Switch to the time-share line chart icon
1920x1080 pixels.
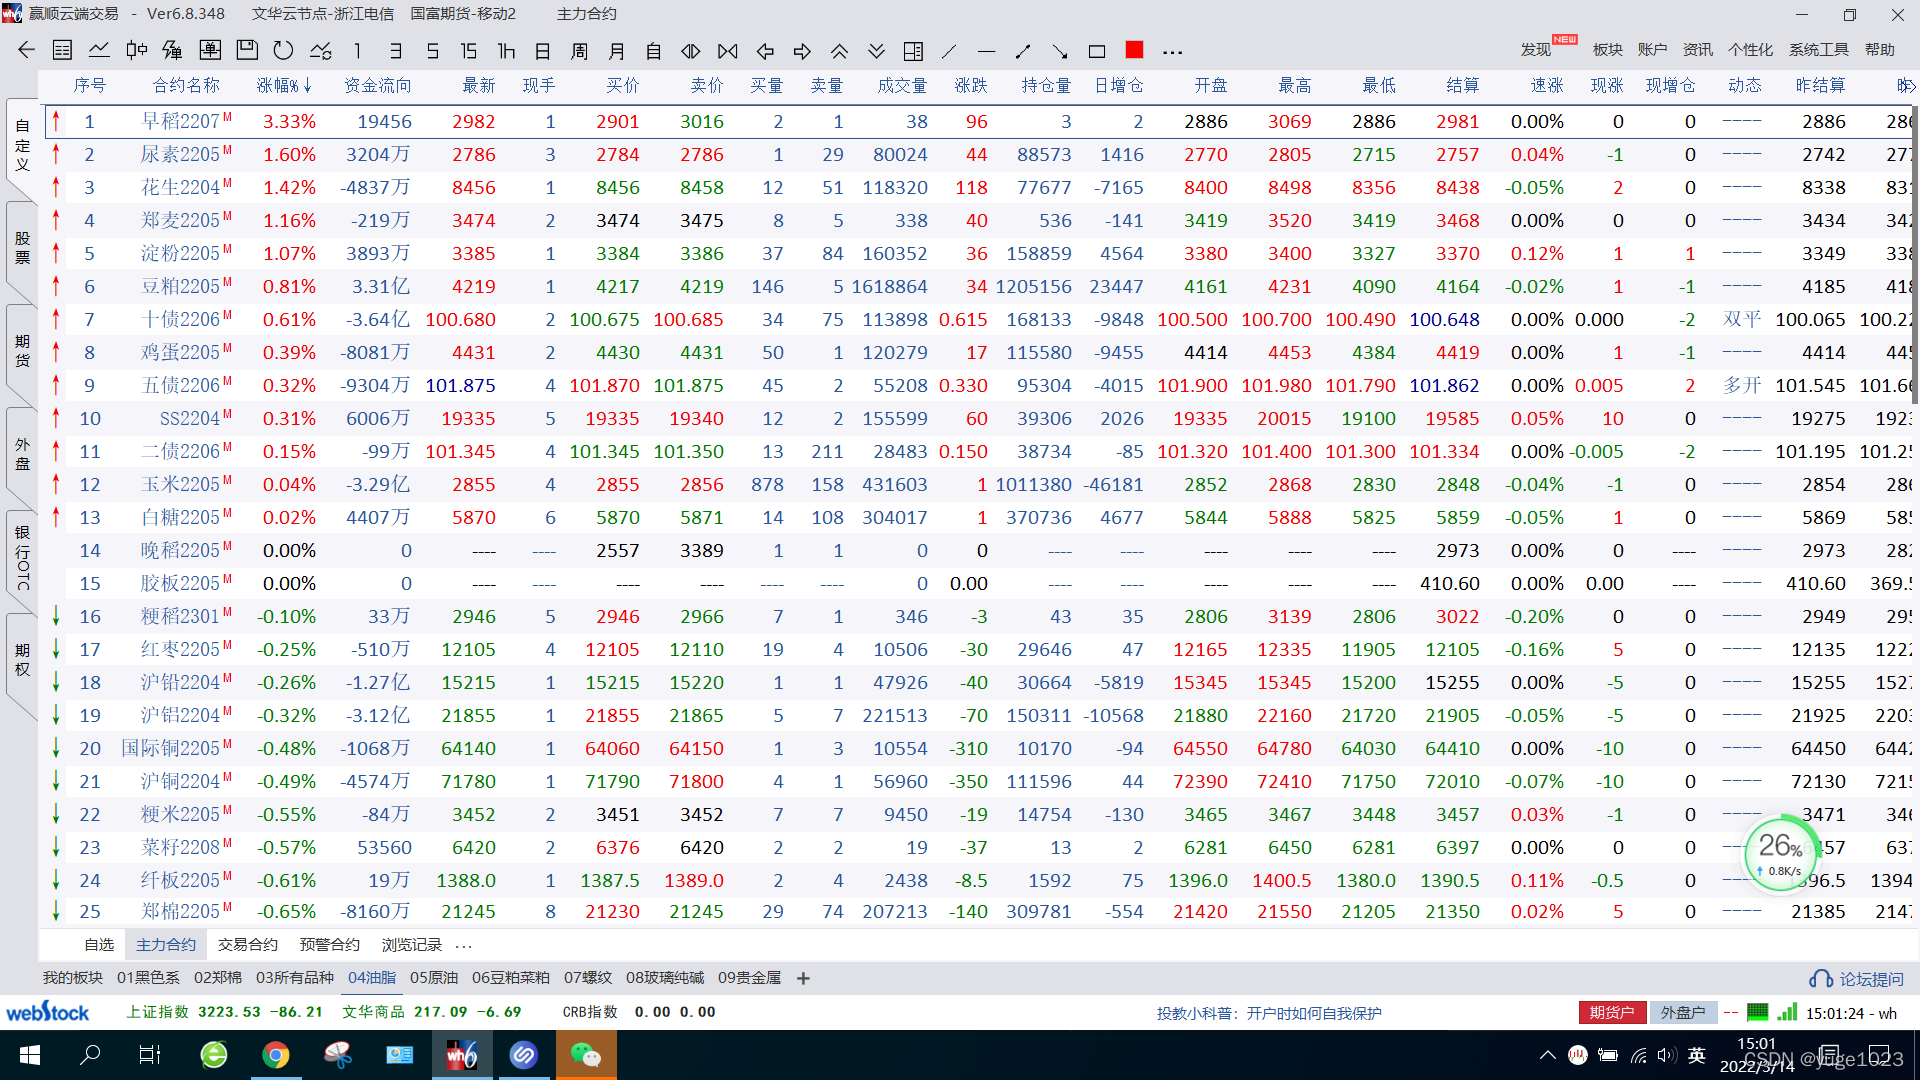(x=99, y=50)
